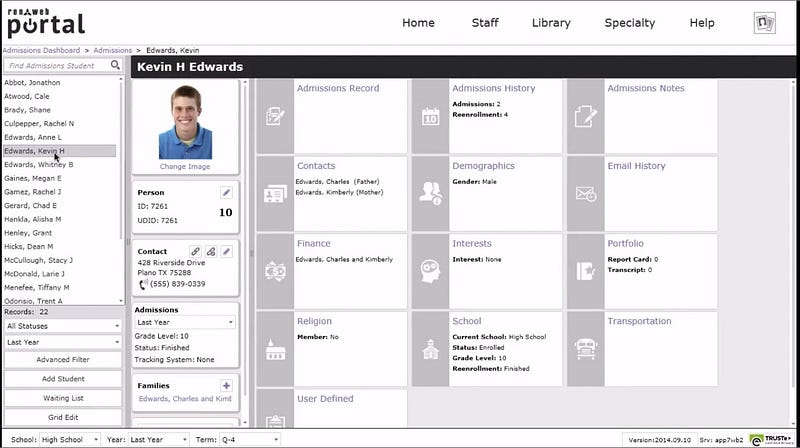Select Edwards, Whitney B in list

pos(39,165)
